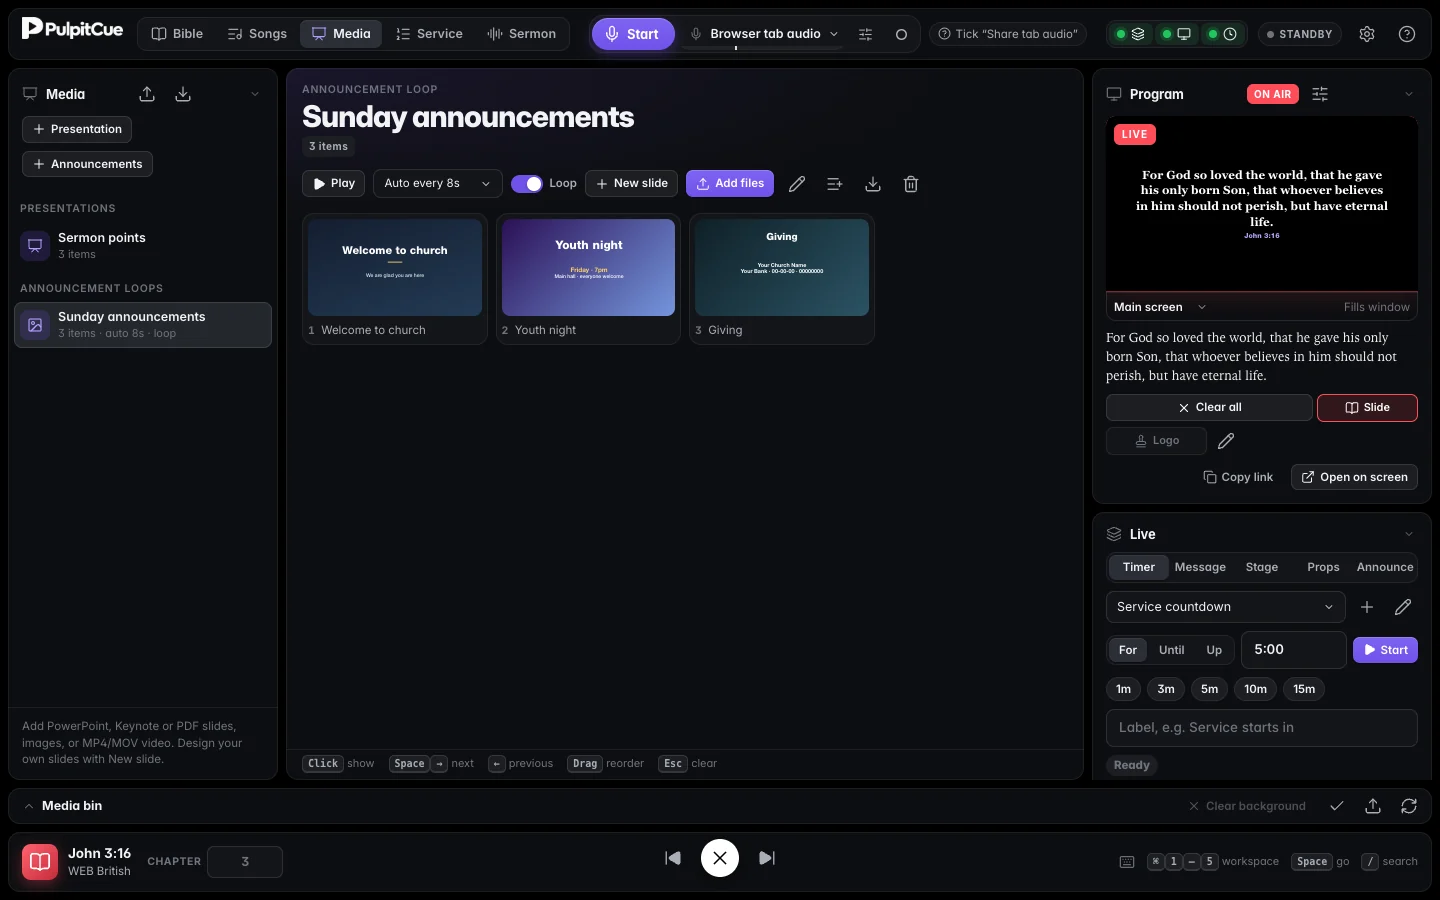Open the Auto every 8s dropdown

pyautogui.click(x=437, y=184)
